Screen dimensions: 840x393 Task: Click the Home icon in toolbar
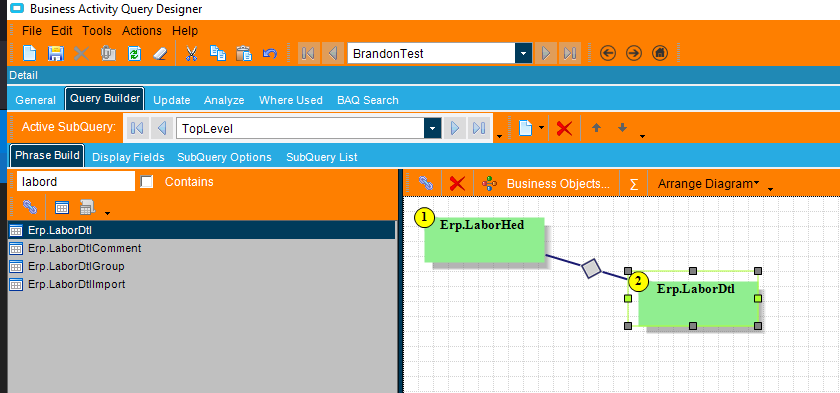pyautogui.click(x=660, y=54)
